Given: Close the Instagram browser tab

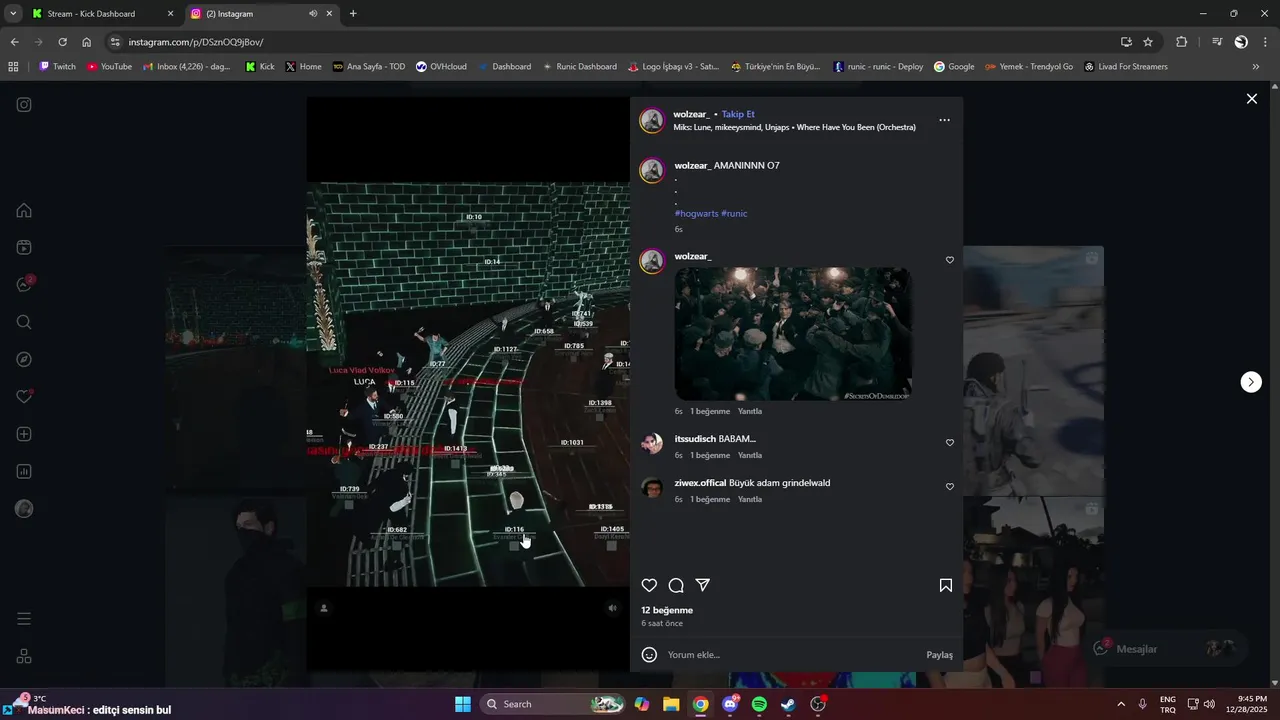Looking at the screenshot, I should pos(329,14).
